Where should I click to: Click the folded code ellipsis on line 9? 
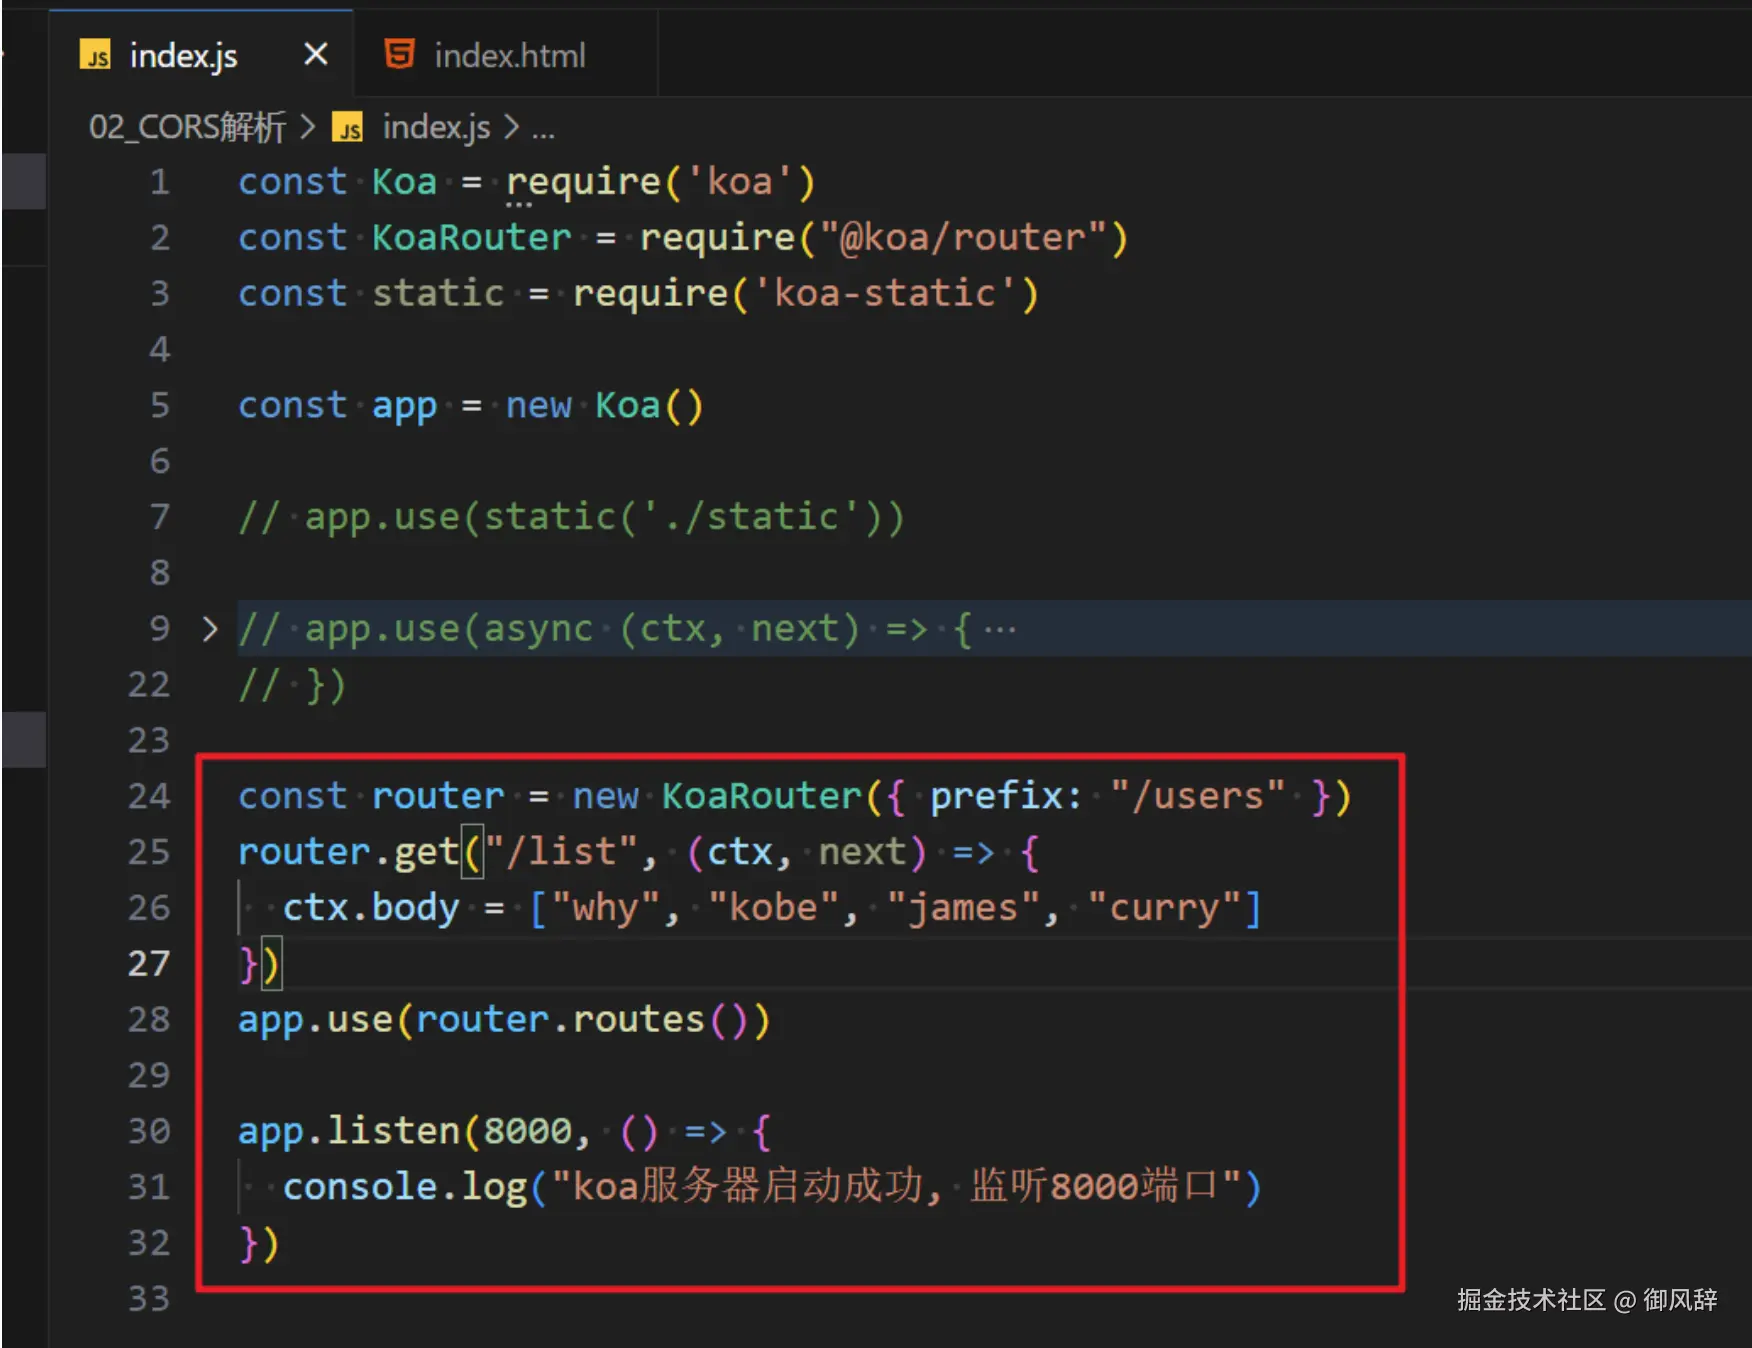click(999, 630)
